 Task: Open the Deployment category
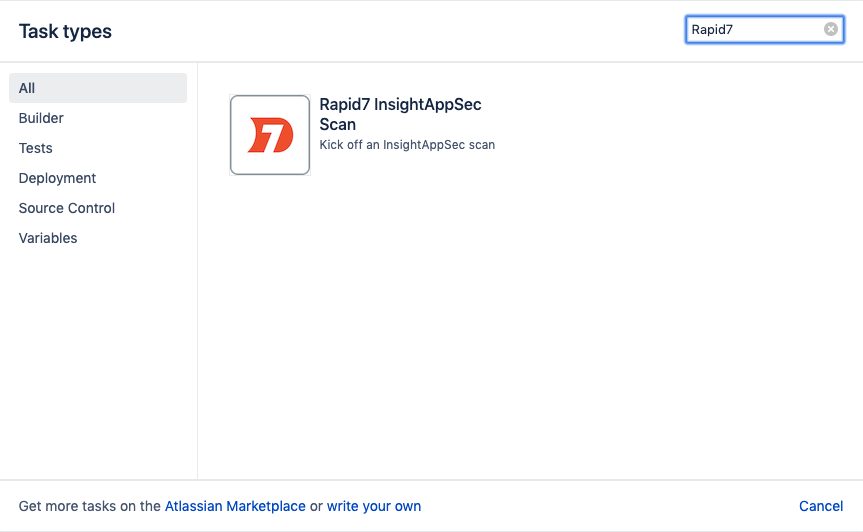57,178
